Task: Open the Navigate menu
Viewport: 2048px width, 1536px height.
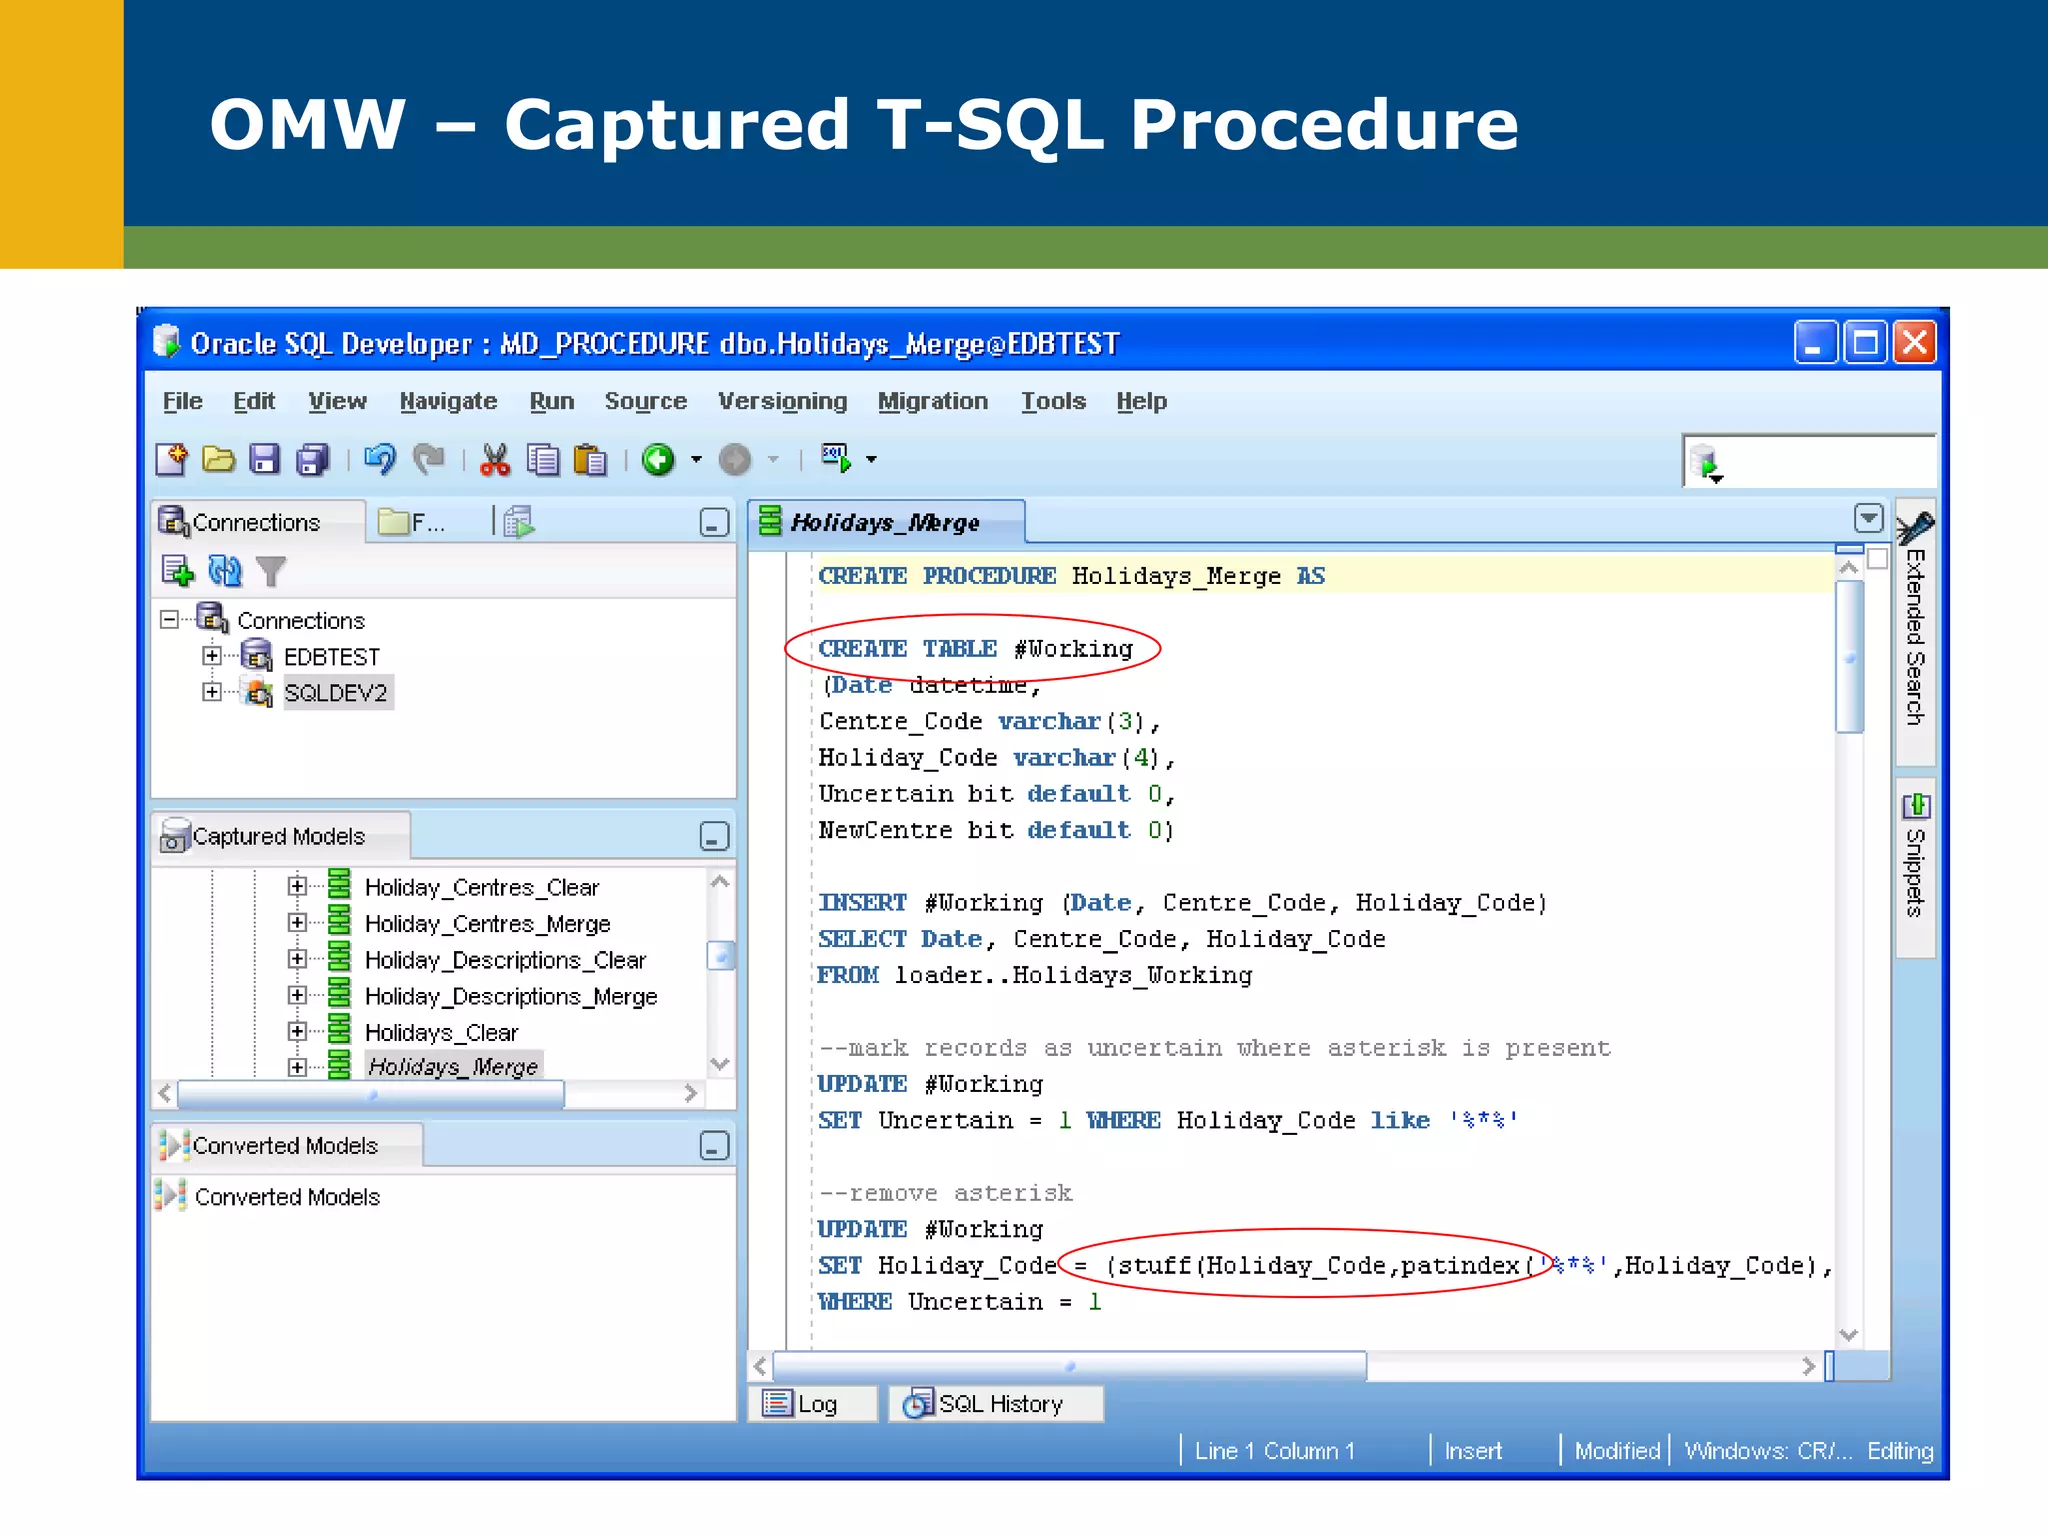Action: point(448,401)
